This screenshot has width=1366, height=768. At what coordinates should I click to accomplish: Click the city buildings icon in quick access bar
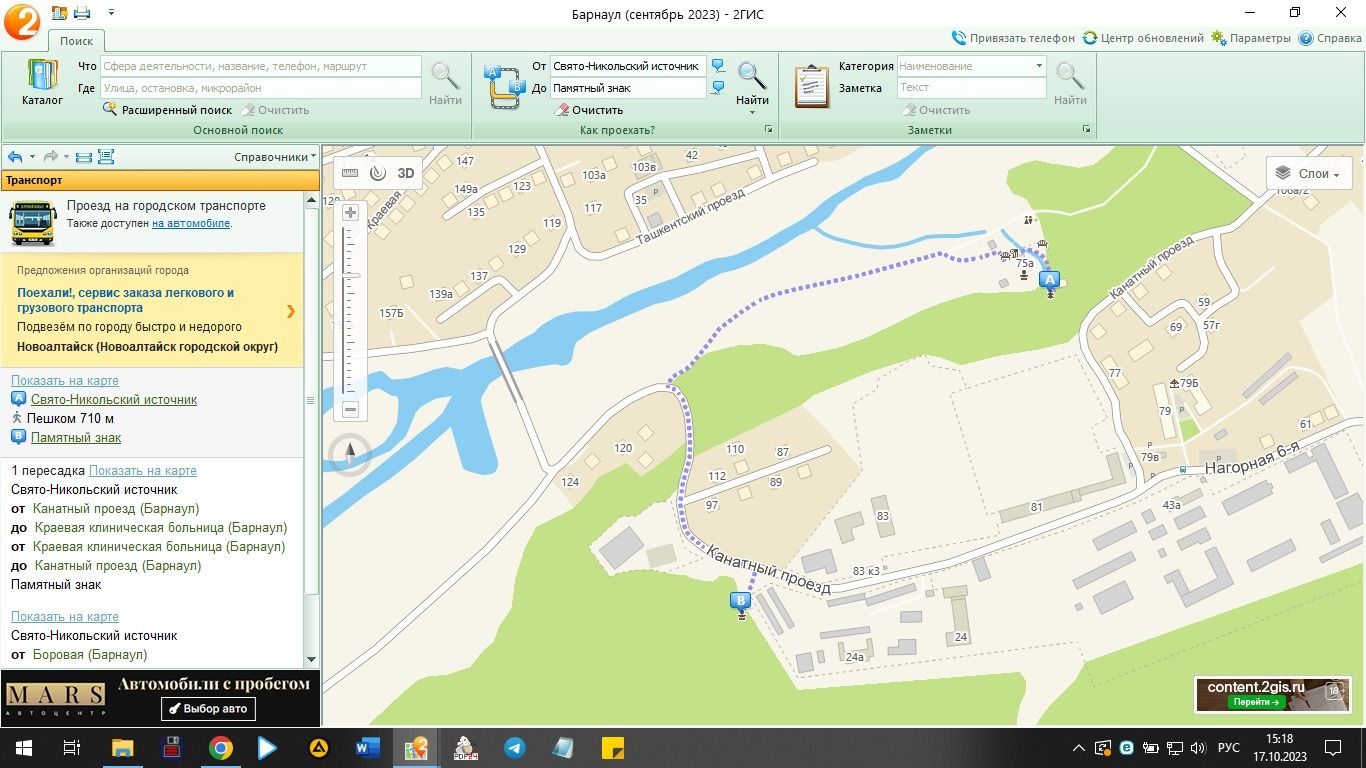tap(59, 13)
